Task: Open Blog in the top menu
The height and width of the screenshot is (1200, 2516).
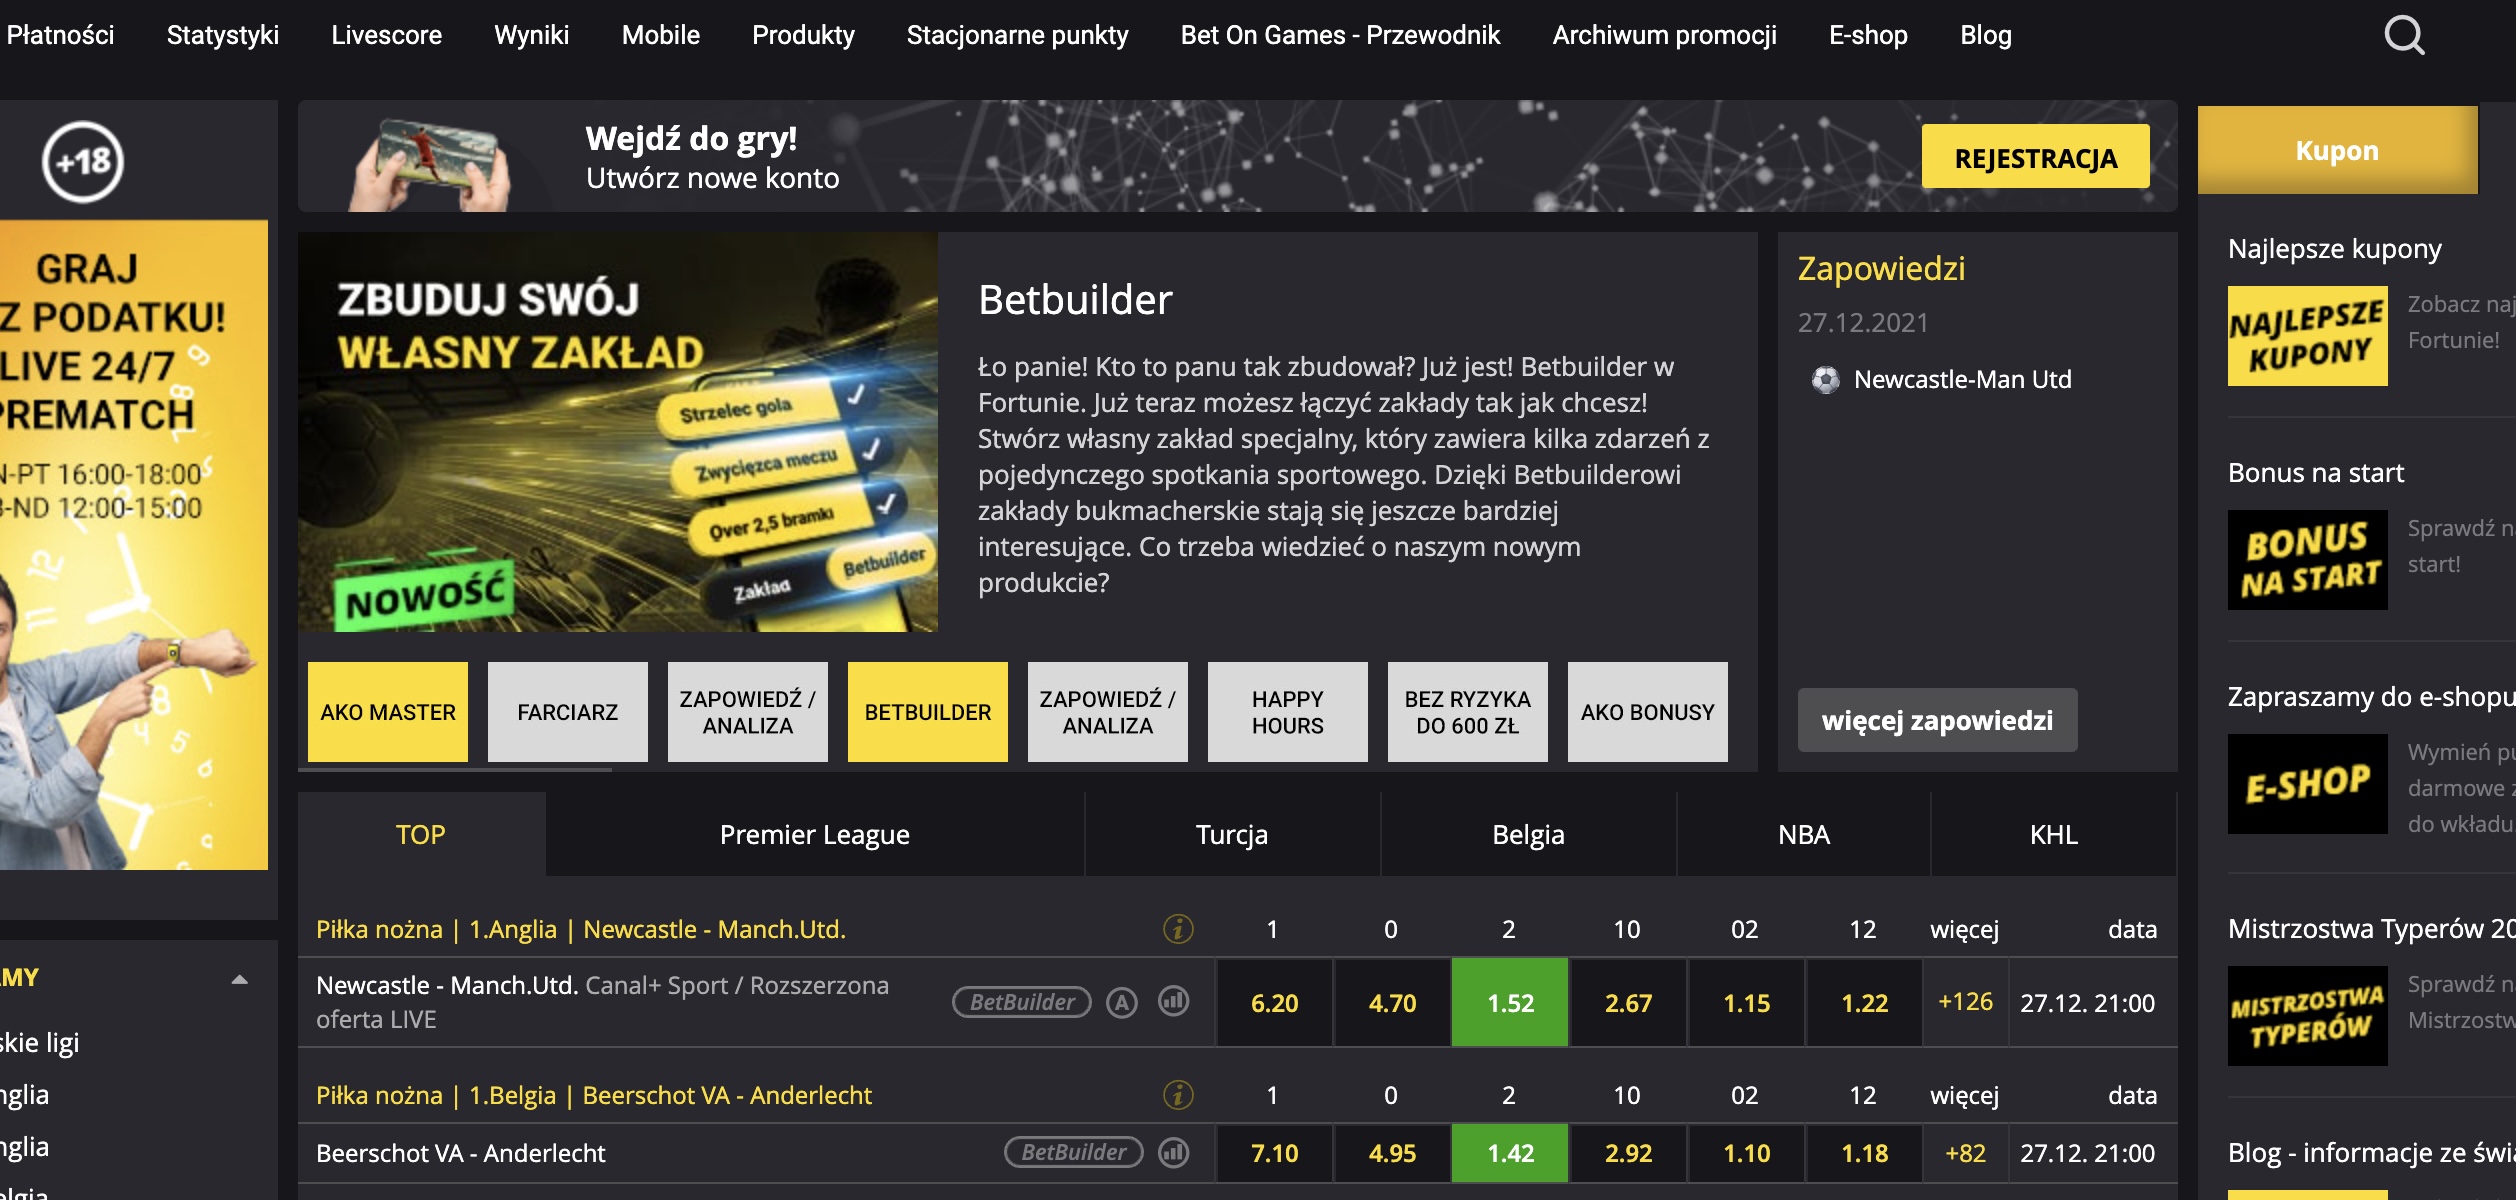Action: coord(1985,35)
